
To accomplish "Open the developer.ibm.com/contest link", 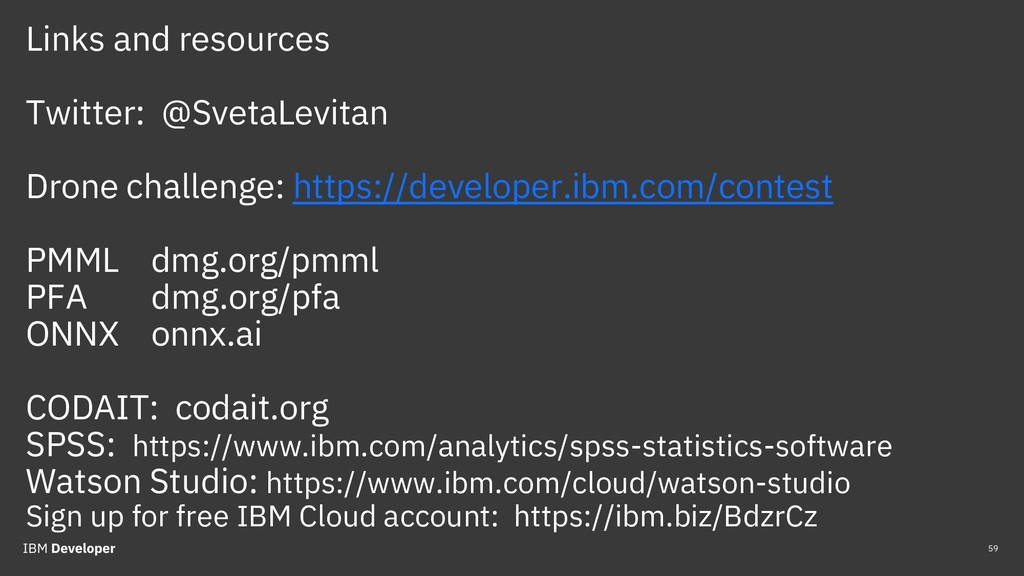I will click(x=562, y=187).
